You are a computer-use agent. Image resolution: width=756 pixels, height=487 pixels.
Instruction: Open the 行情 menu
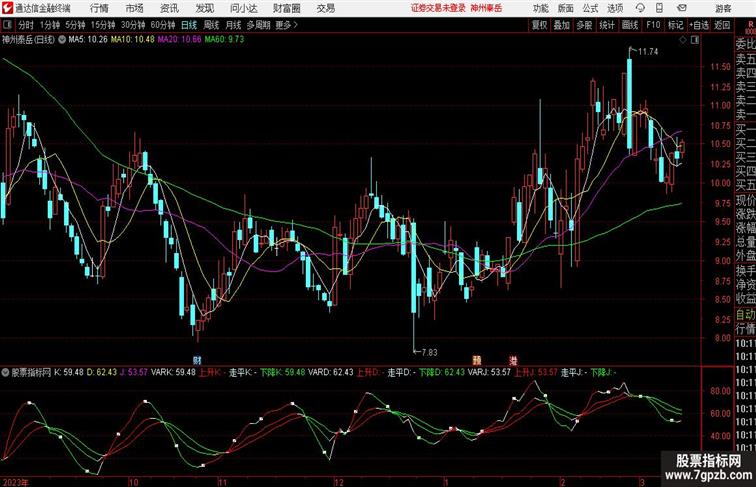click(x=99, y=8)
